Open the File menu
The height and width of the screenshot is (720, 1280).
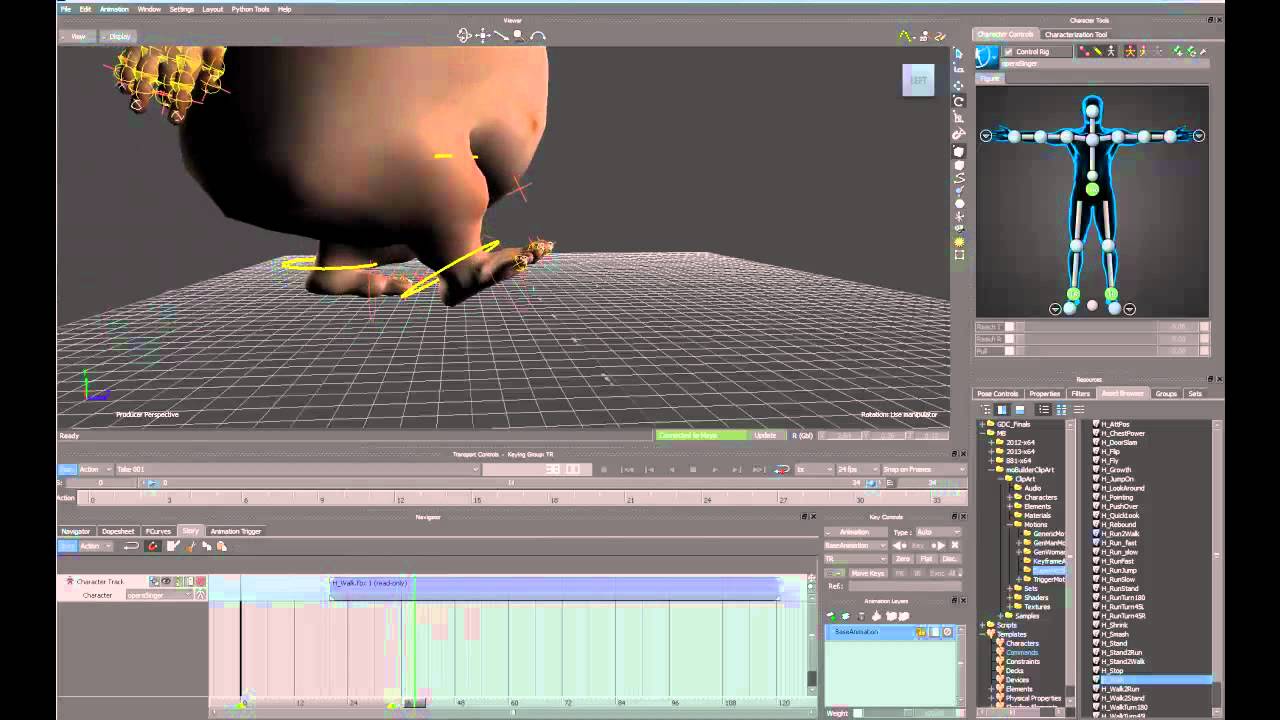click(x=66, y=9)
